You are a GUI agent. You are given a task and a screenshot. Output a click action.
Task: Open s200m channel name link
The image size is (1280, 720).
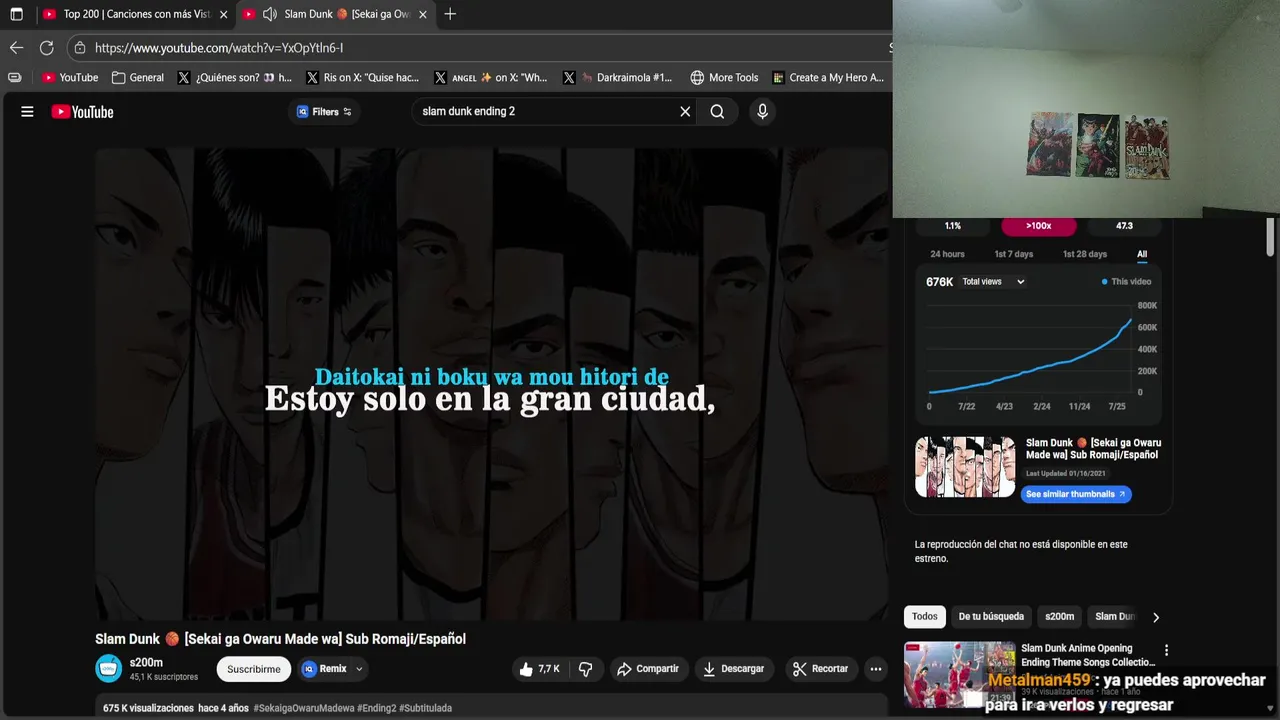(x=146, y=662)
